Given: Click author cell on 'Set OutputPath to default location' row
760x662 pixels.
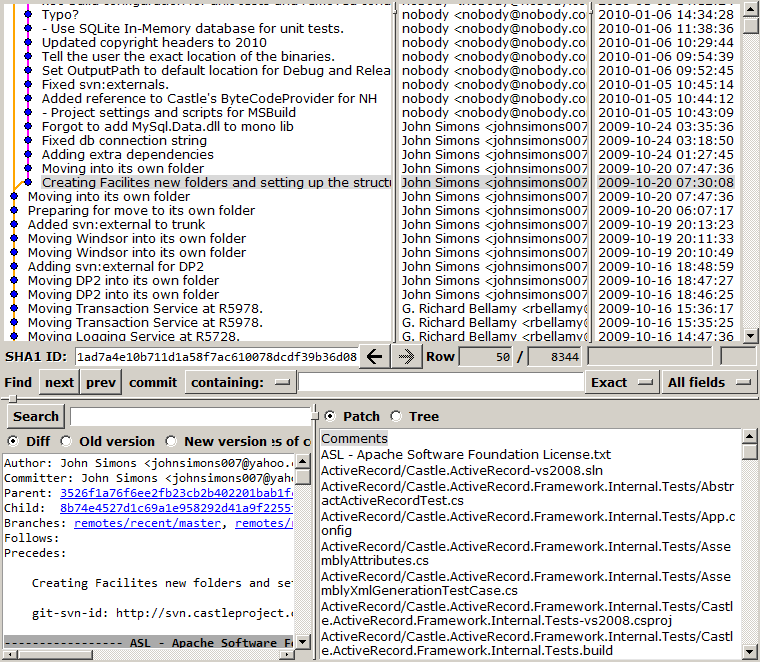Looking at the screenshot, I should pyautogui.click(x=493, y=71).
